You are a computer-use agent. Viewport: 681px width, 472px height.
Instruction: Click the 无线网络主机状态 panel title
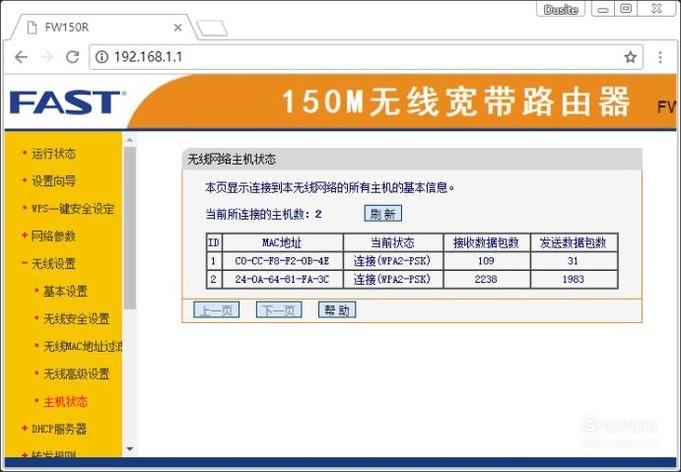pyautogui.click(x=231, y=159)
